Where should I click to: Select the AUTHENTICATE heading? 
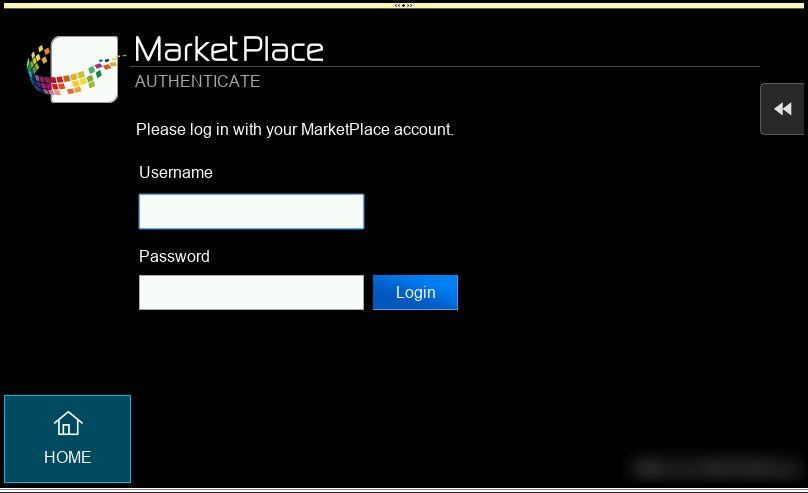(x=197, y=81)
